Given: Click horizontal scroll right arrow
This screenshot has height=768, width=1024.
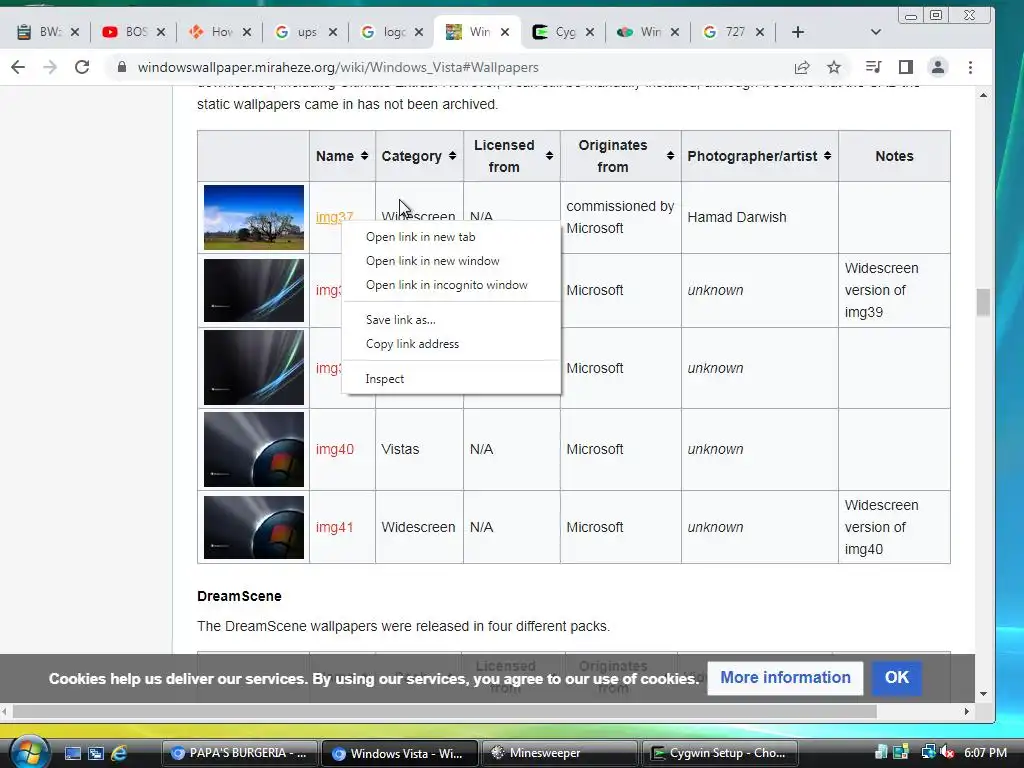Looking at the screenshot, I should point(967,711).
